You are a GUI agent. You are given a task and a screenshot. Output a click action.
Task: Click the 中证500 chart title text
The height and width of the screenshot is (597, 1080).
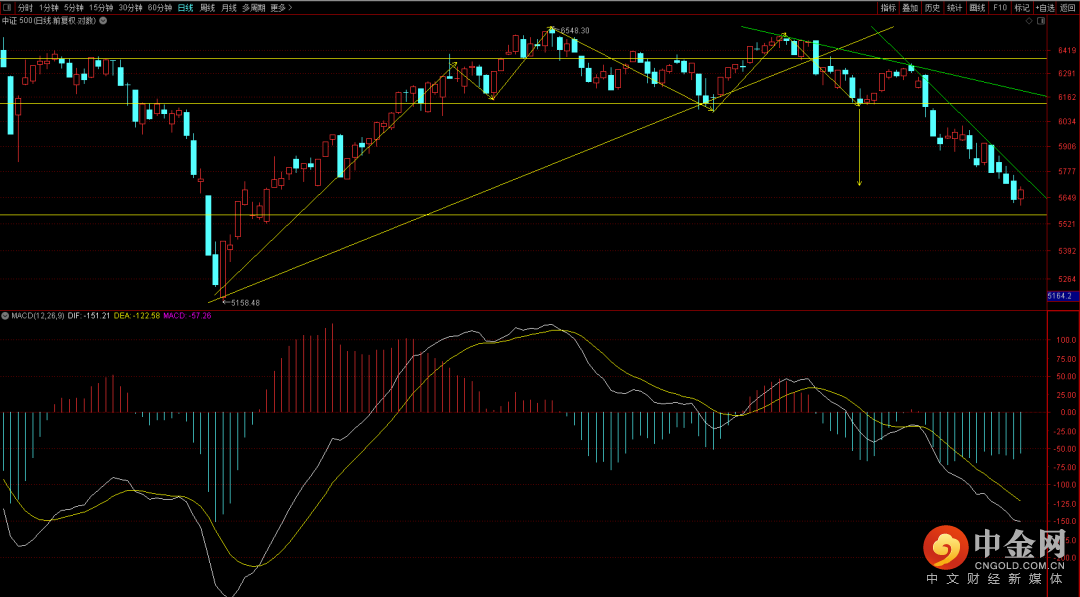[x=49, y=21]
